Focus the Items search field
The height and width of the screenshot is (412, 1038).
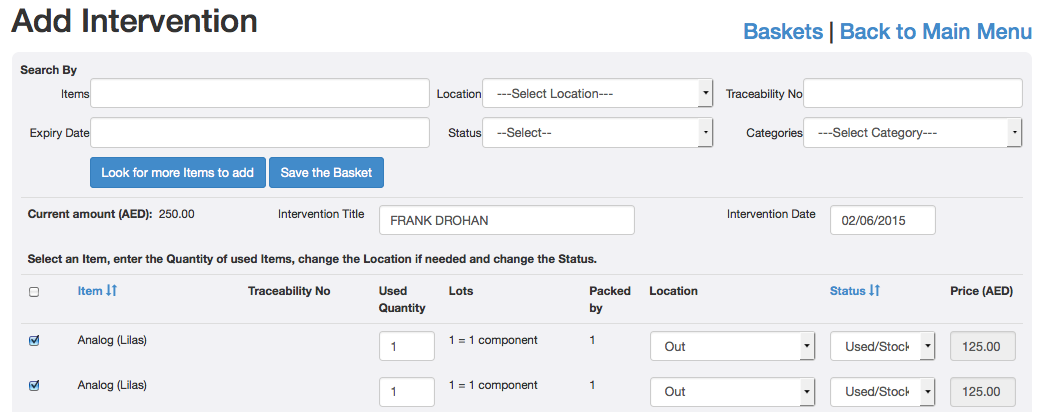[x=260, y=94]
